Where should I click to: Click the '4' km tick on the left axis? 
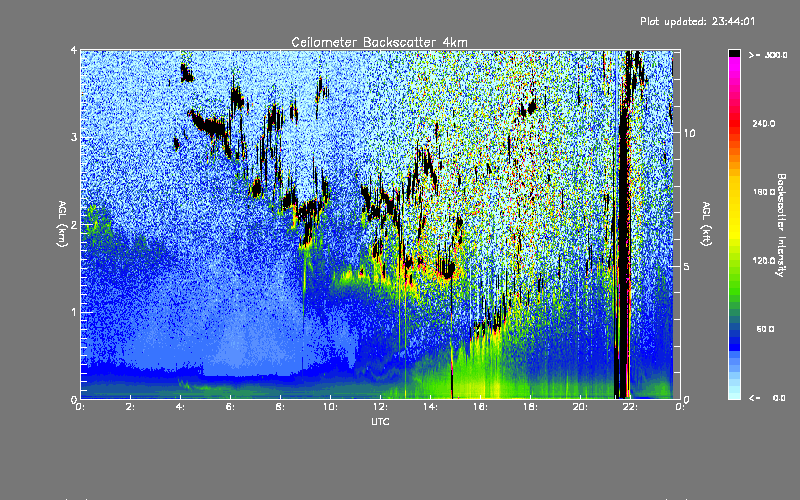click(x=74, y=50)
